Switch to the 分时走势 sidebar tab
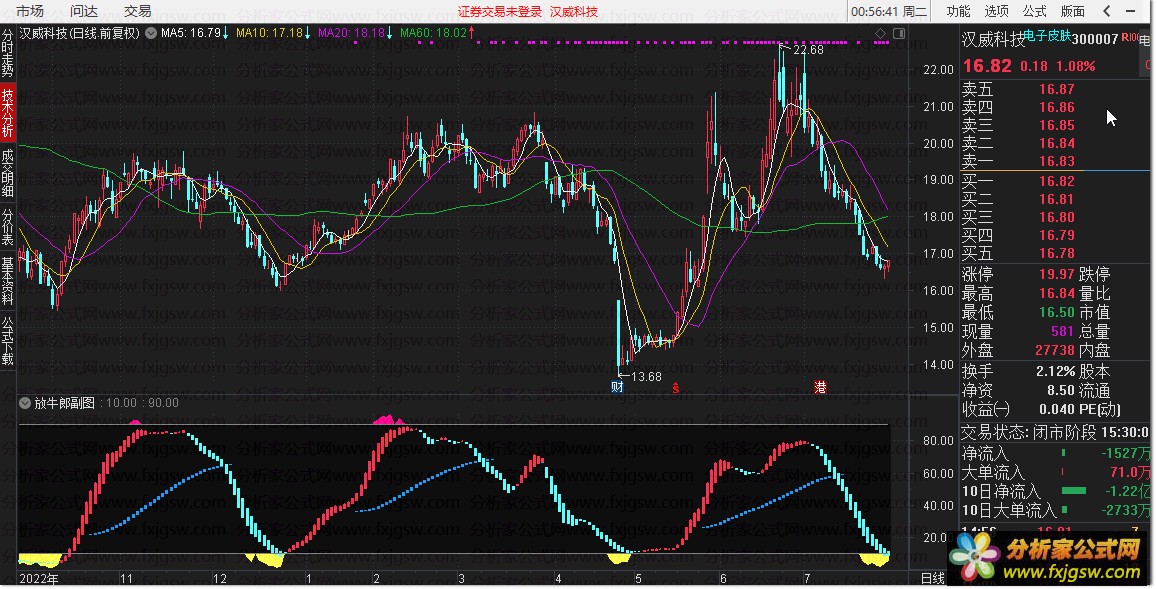 (x=7, y=52)
